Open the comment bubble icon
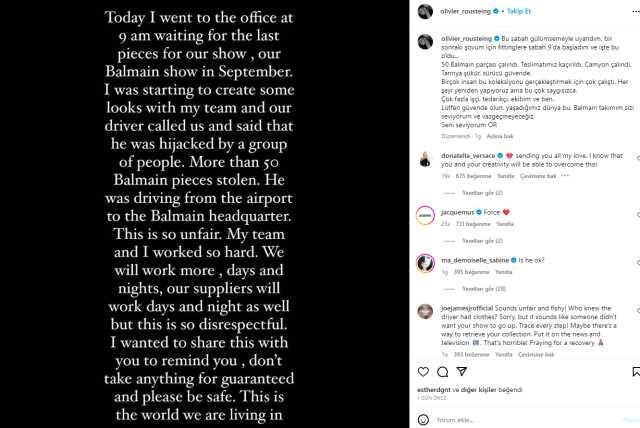The height and width of the screenshot is (428, 640). coord(445,370)
